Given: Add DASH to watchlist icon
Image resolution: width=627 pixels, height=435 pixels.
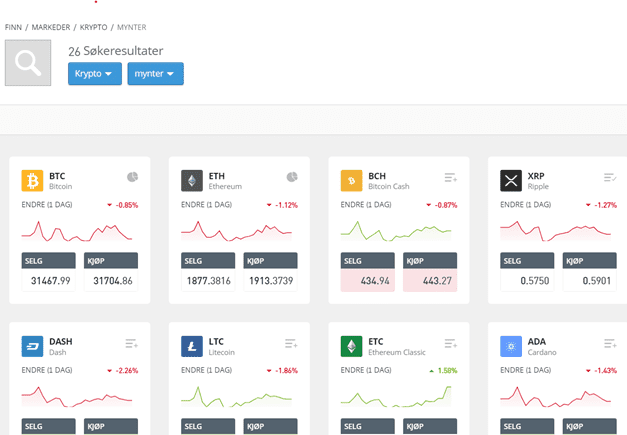Looking at the screenshot, I should pos(132,343).
